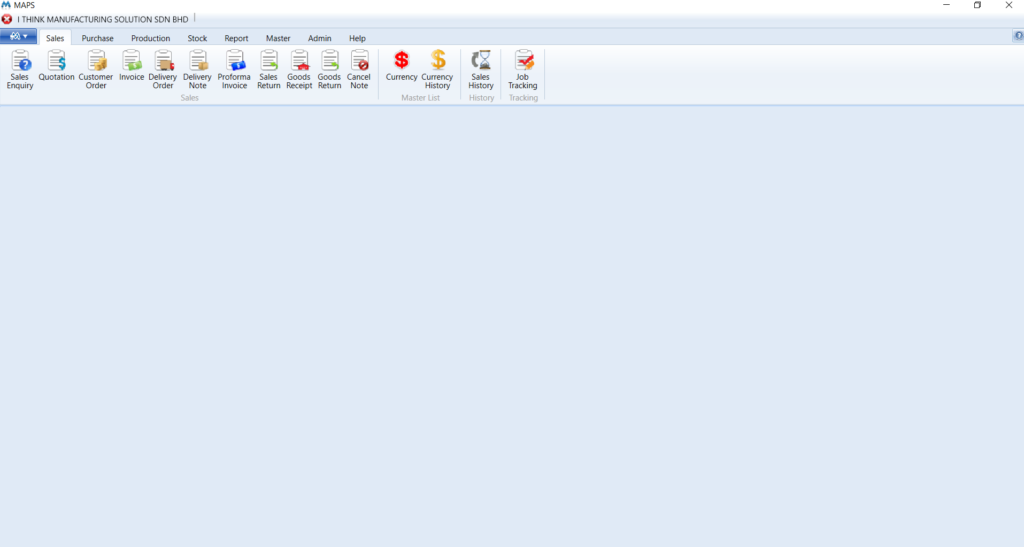Open the Proforma Invoice module
Image resolution: width=1024 pixels, height=547 pixels.
(x=234, y=70)
